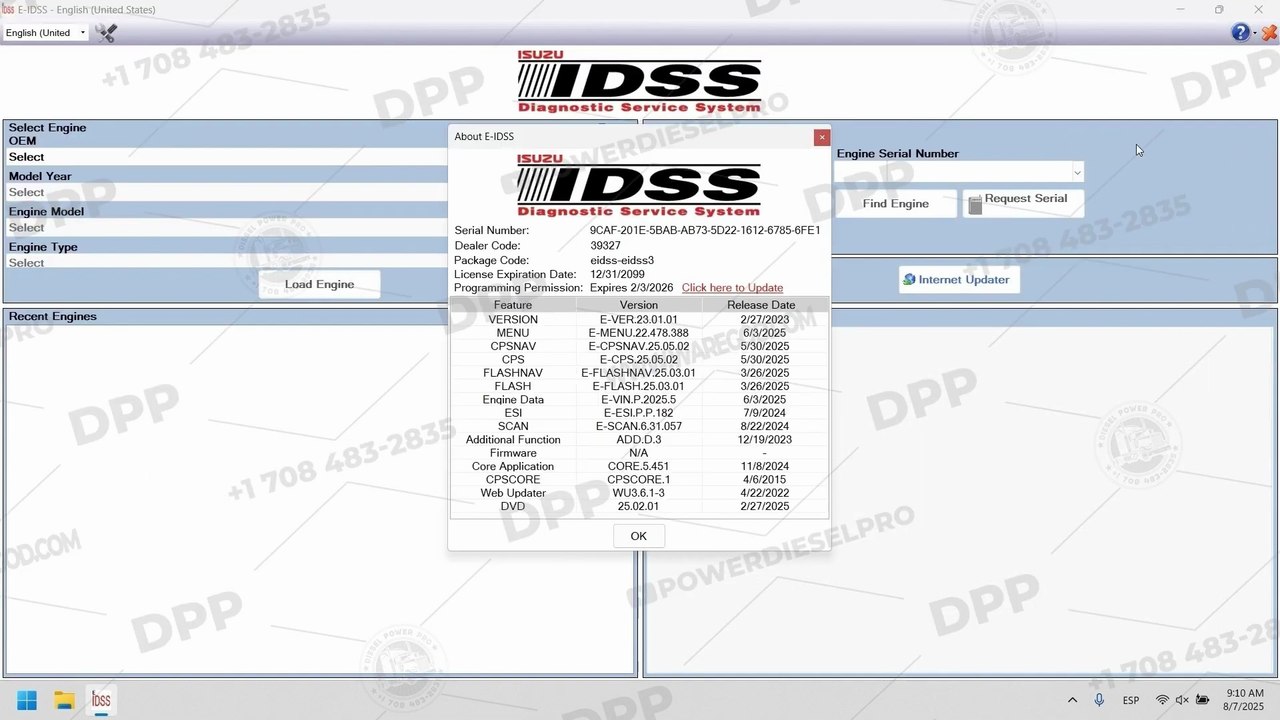
Task: Click version cell E-ESI.P.P.182
Action: (639, 413)
